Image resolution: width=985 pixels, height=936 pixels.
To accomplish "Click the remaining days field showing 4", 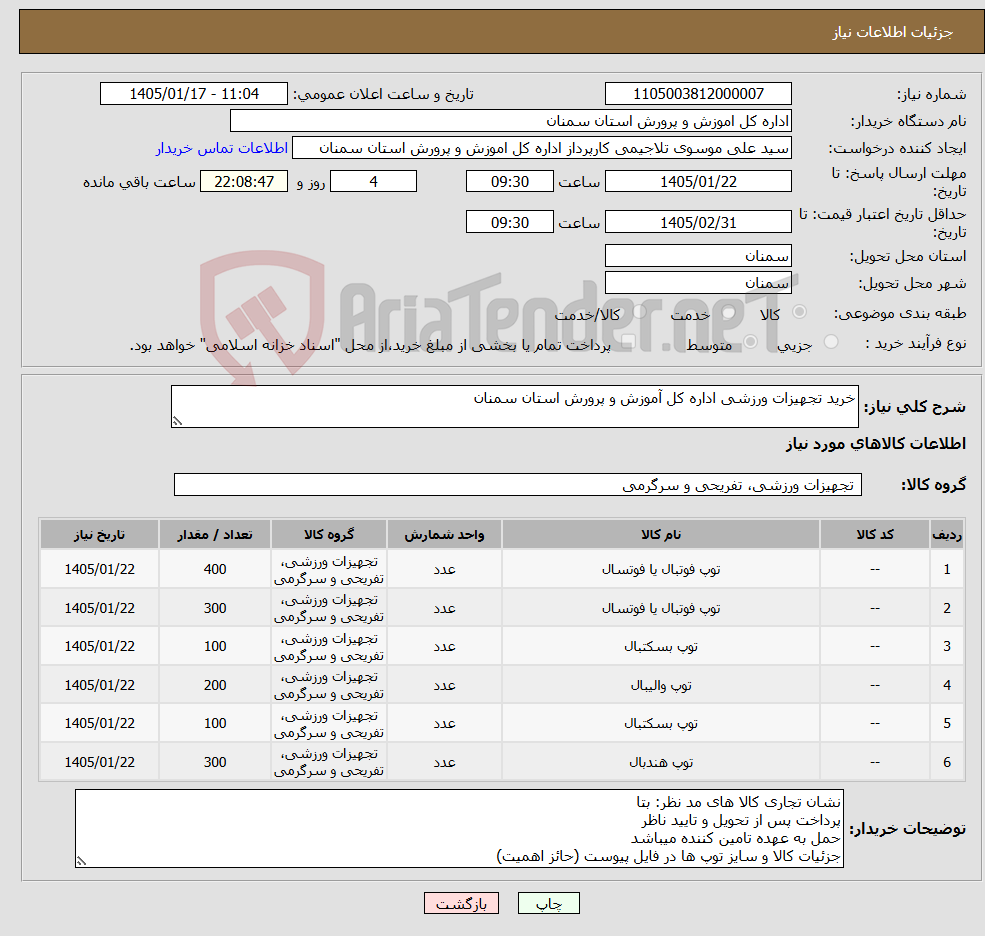I will pos(373,182).
